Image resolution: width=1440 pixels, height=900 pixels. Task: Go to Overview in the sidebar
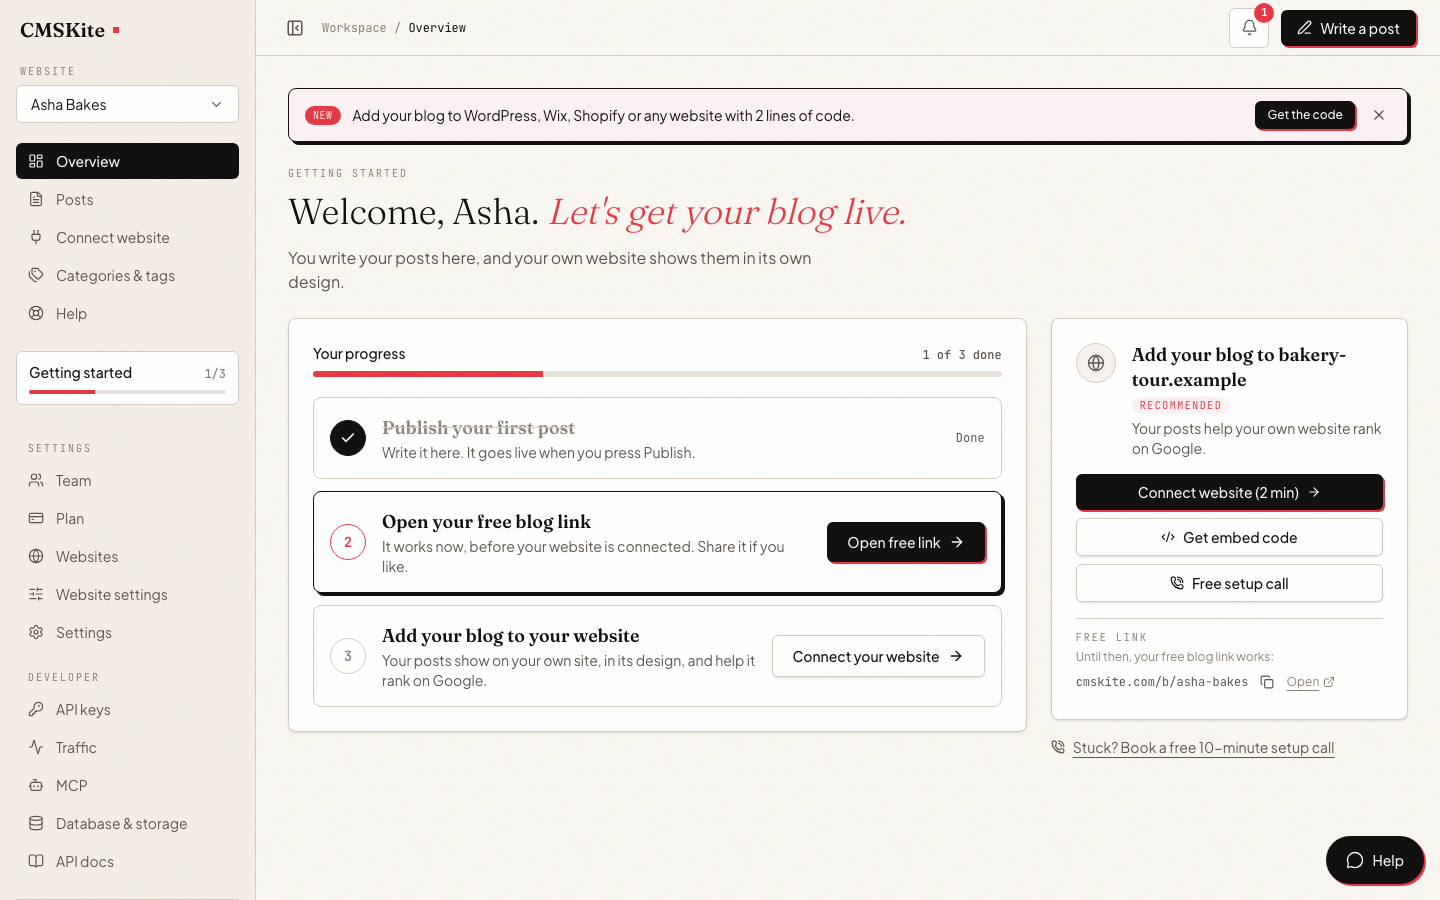(x=127, y=161)
